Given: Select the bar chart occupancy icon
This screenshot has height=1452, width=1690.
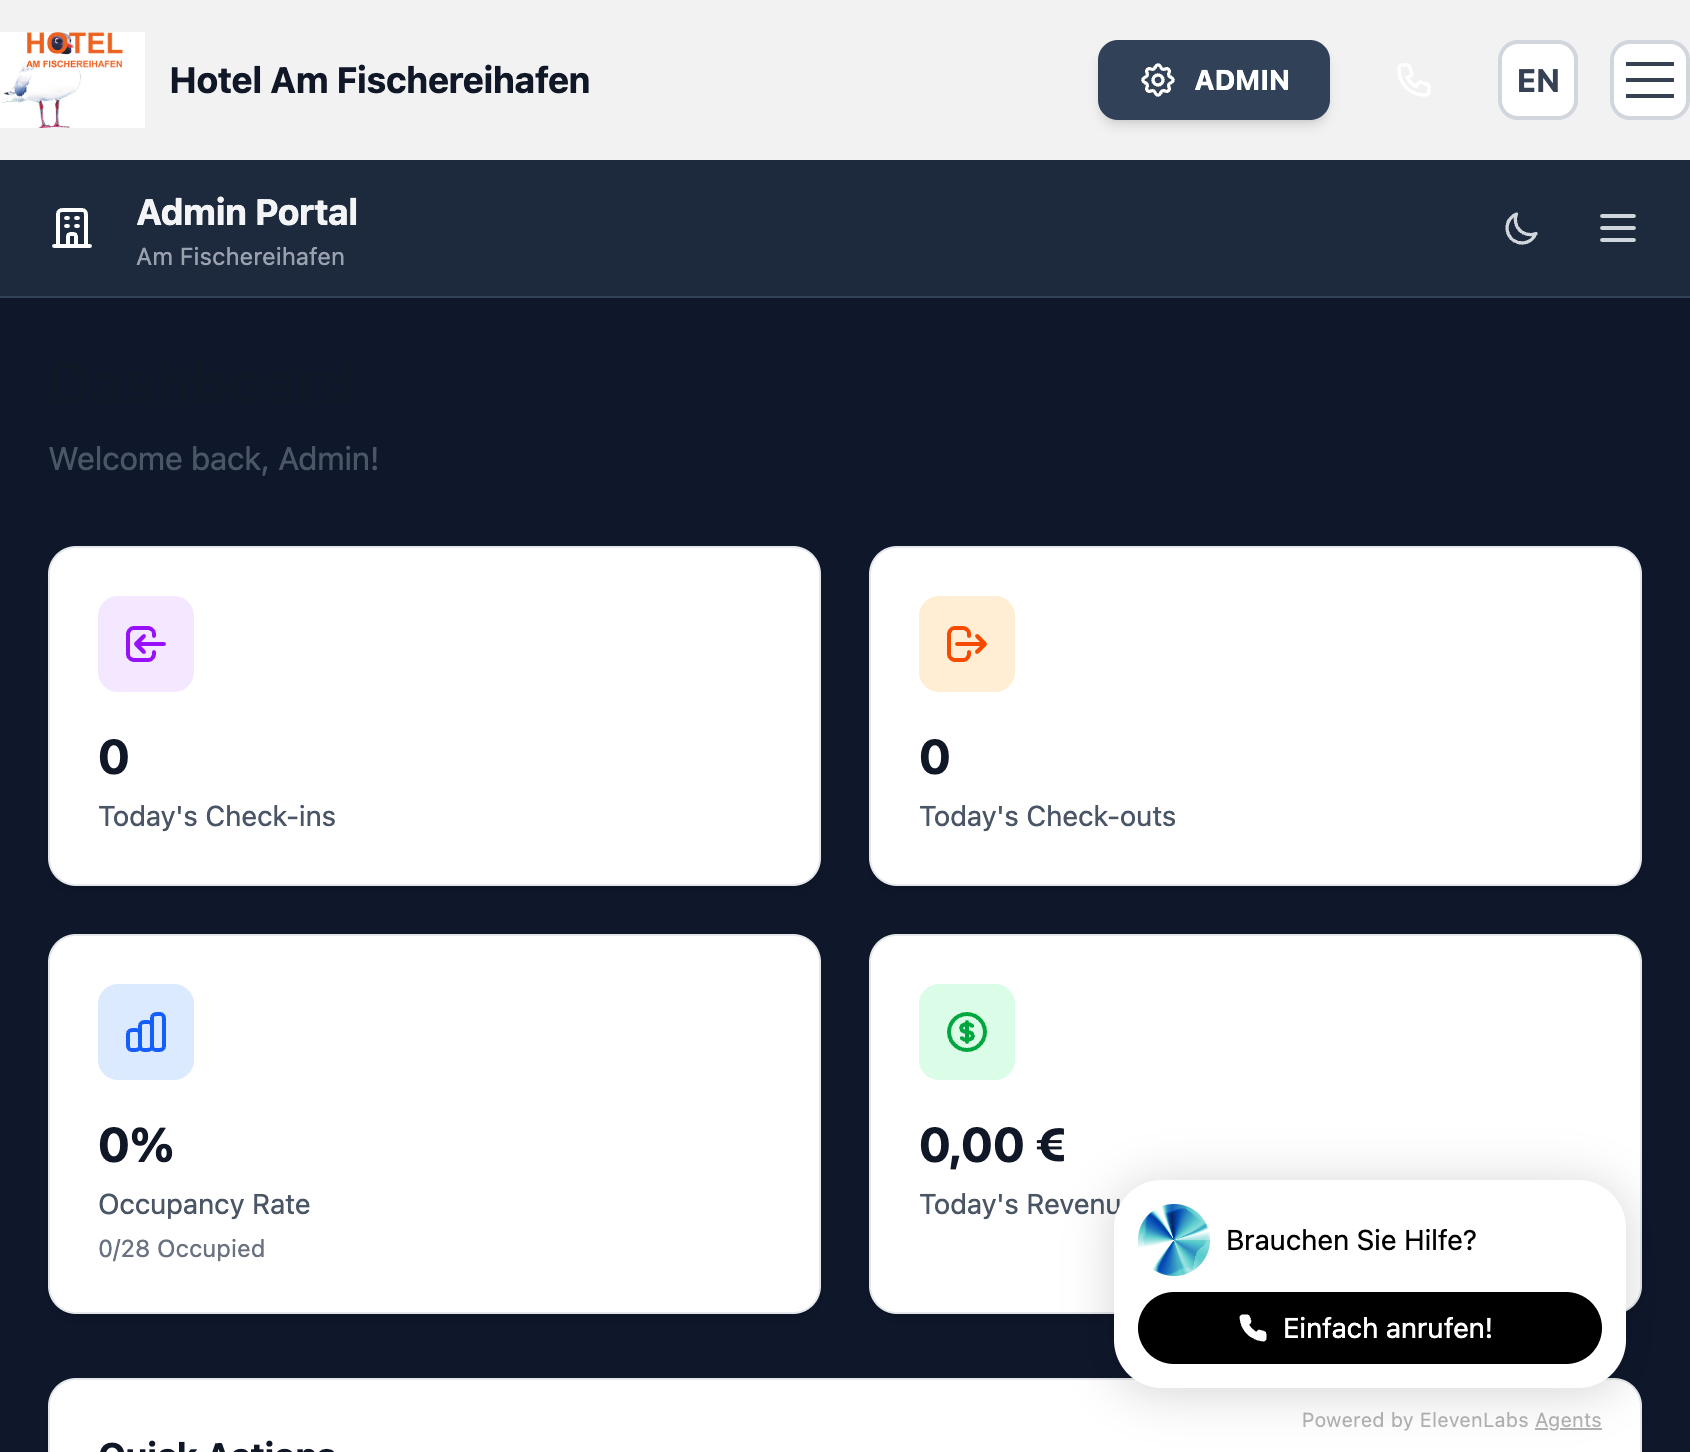Looking at the screenshot, I should tap(145, 1031).
